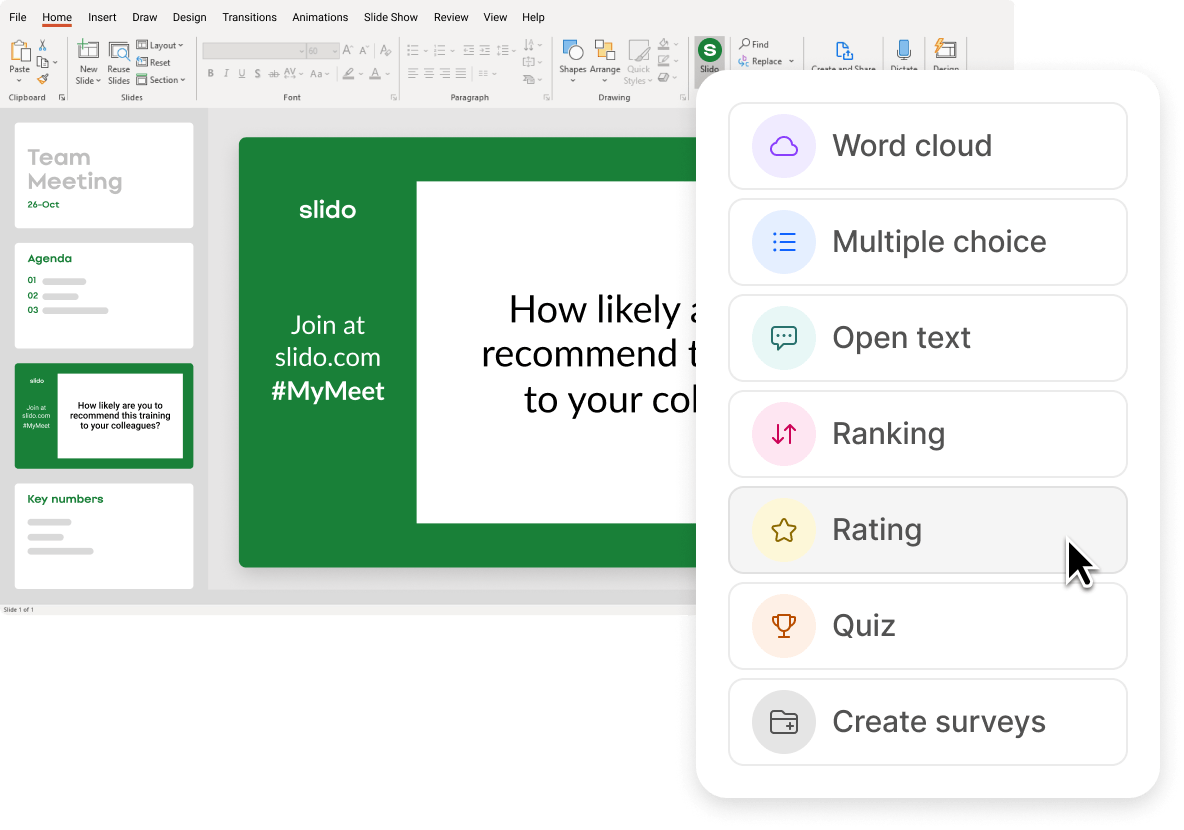Open the Slide Show menu
This screenshot has width=1184, height=830.
[x=390, y=17]
